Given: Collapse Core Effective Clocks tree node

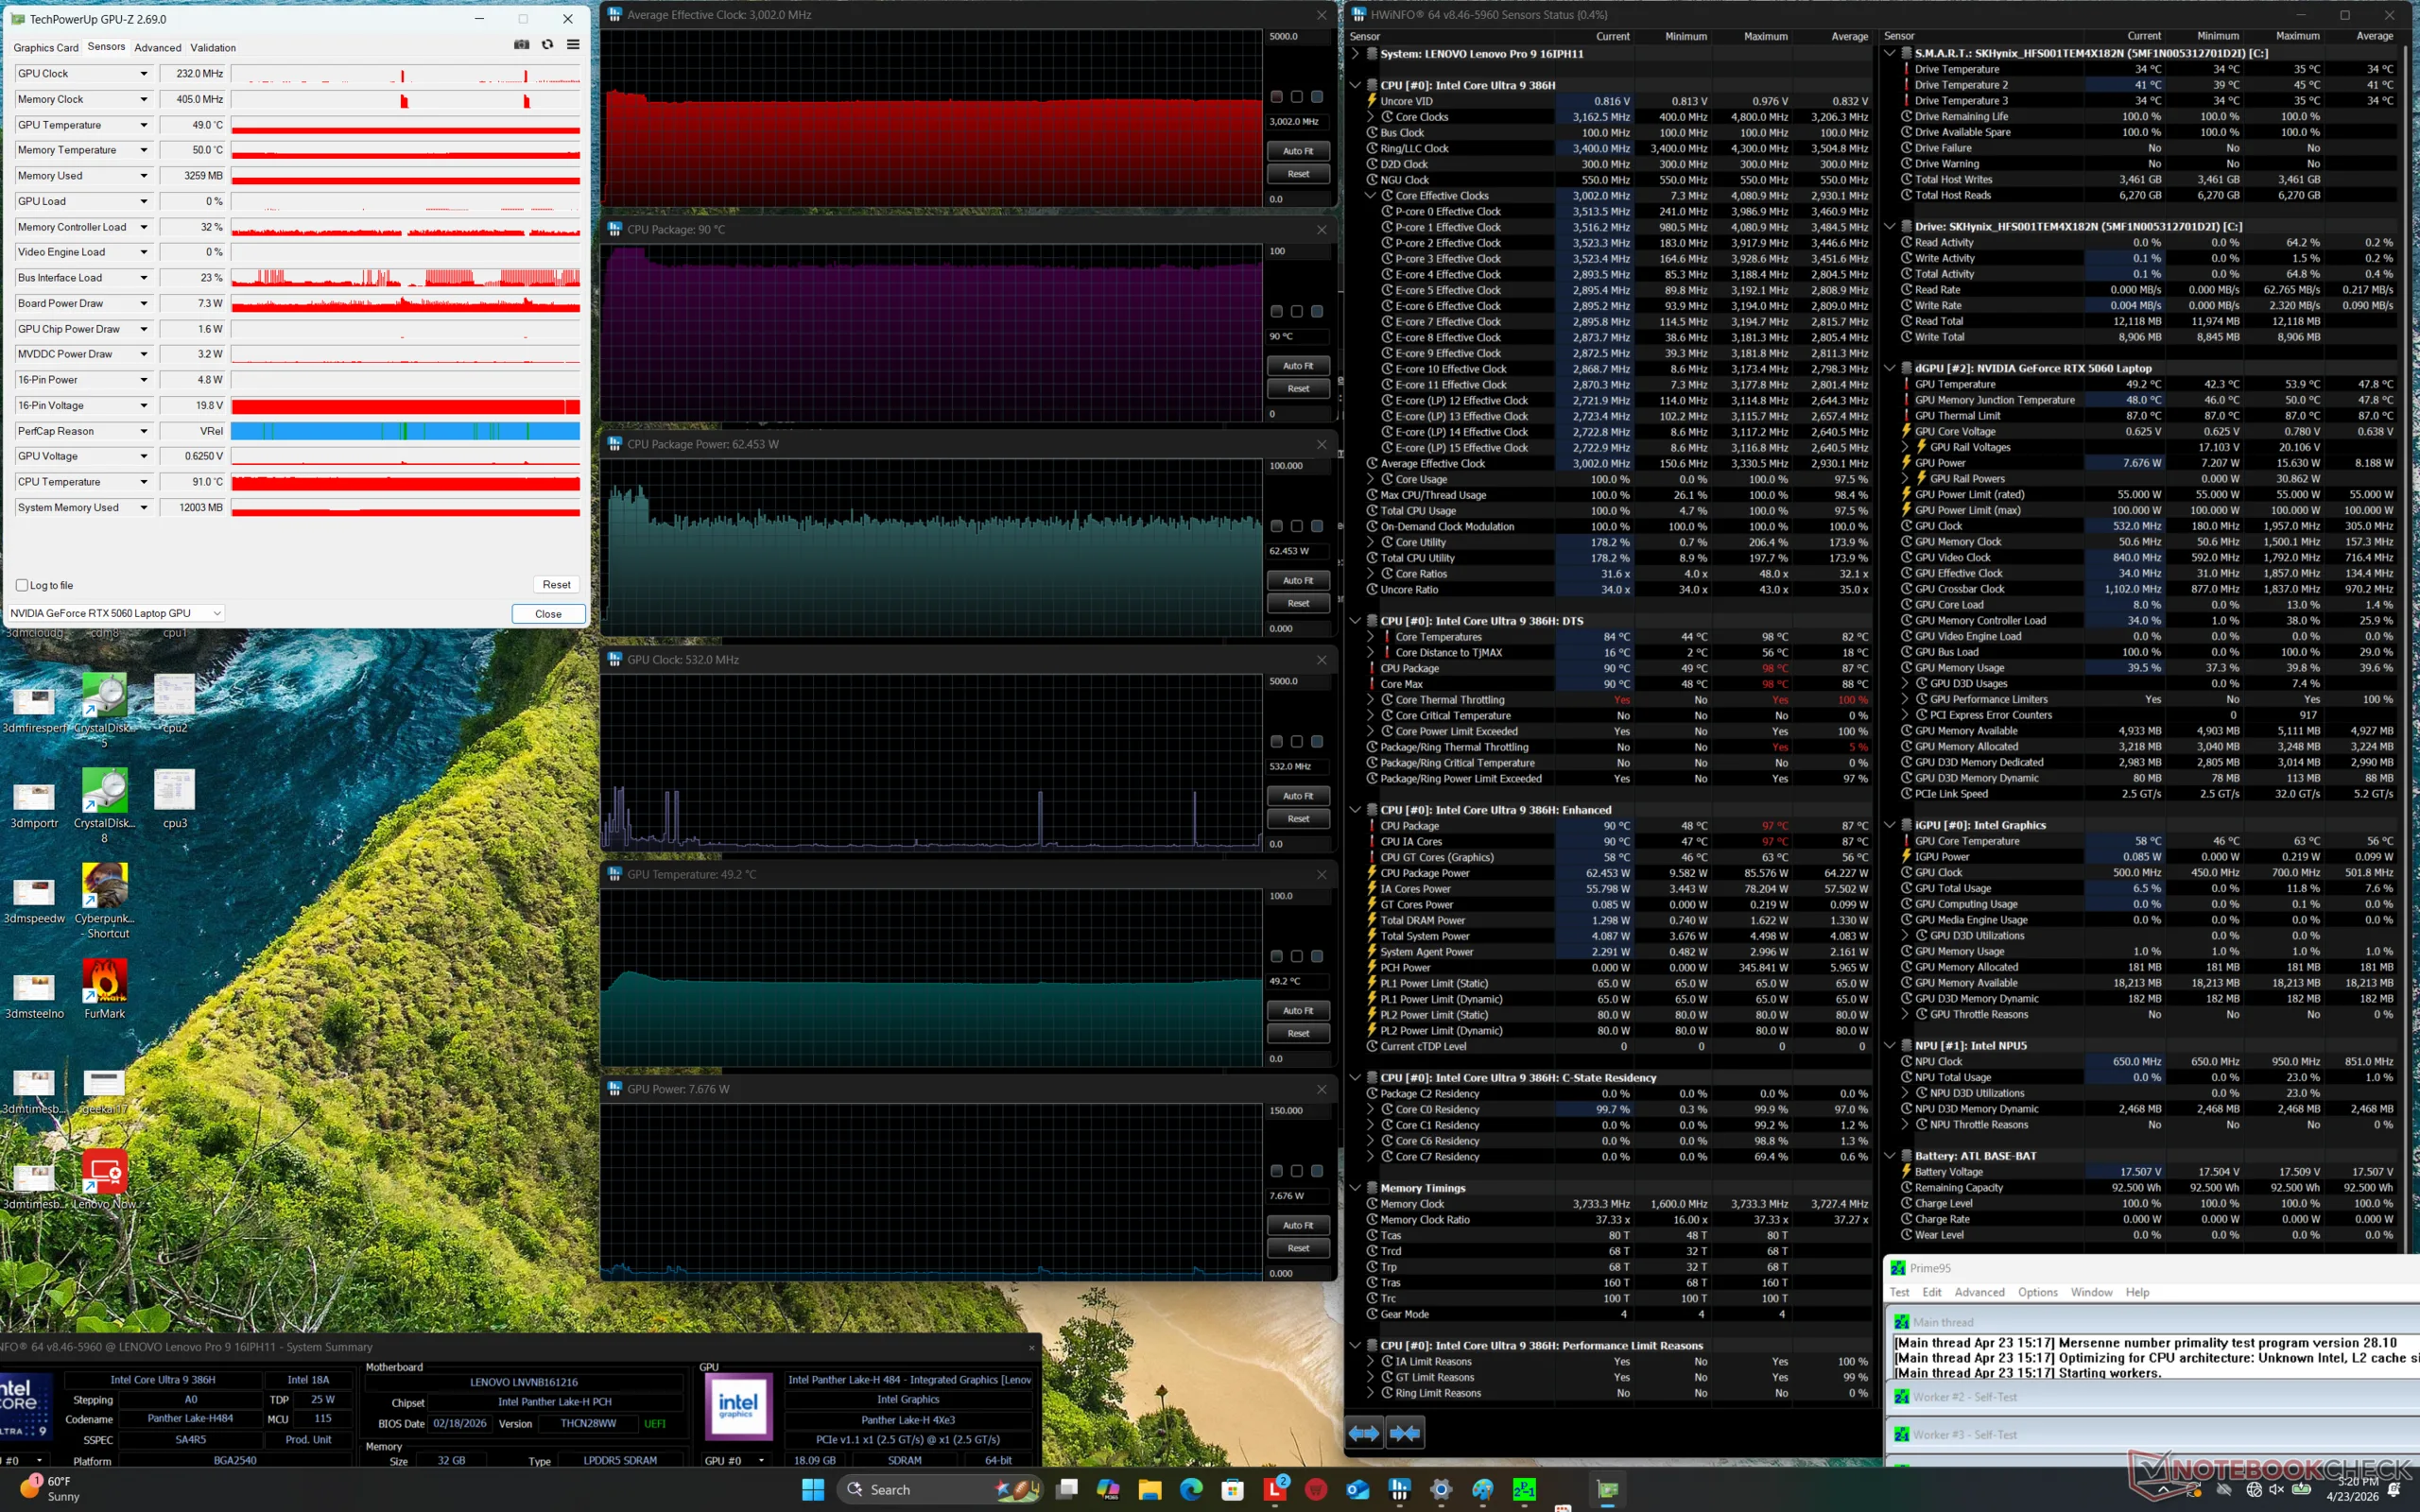Looking at the screenshot, I should point(1371,196).
